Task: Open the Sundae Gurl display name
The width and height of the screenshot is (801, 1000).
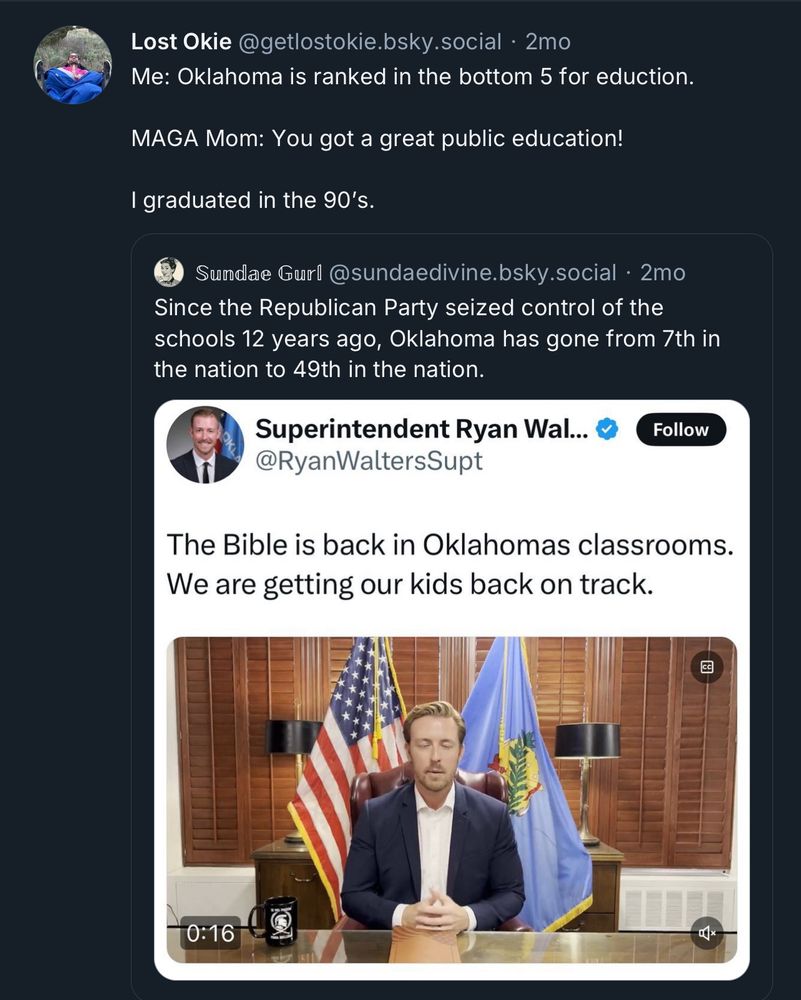Action: (x=256, y=272)
